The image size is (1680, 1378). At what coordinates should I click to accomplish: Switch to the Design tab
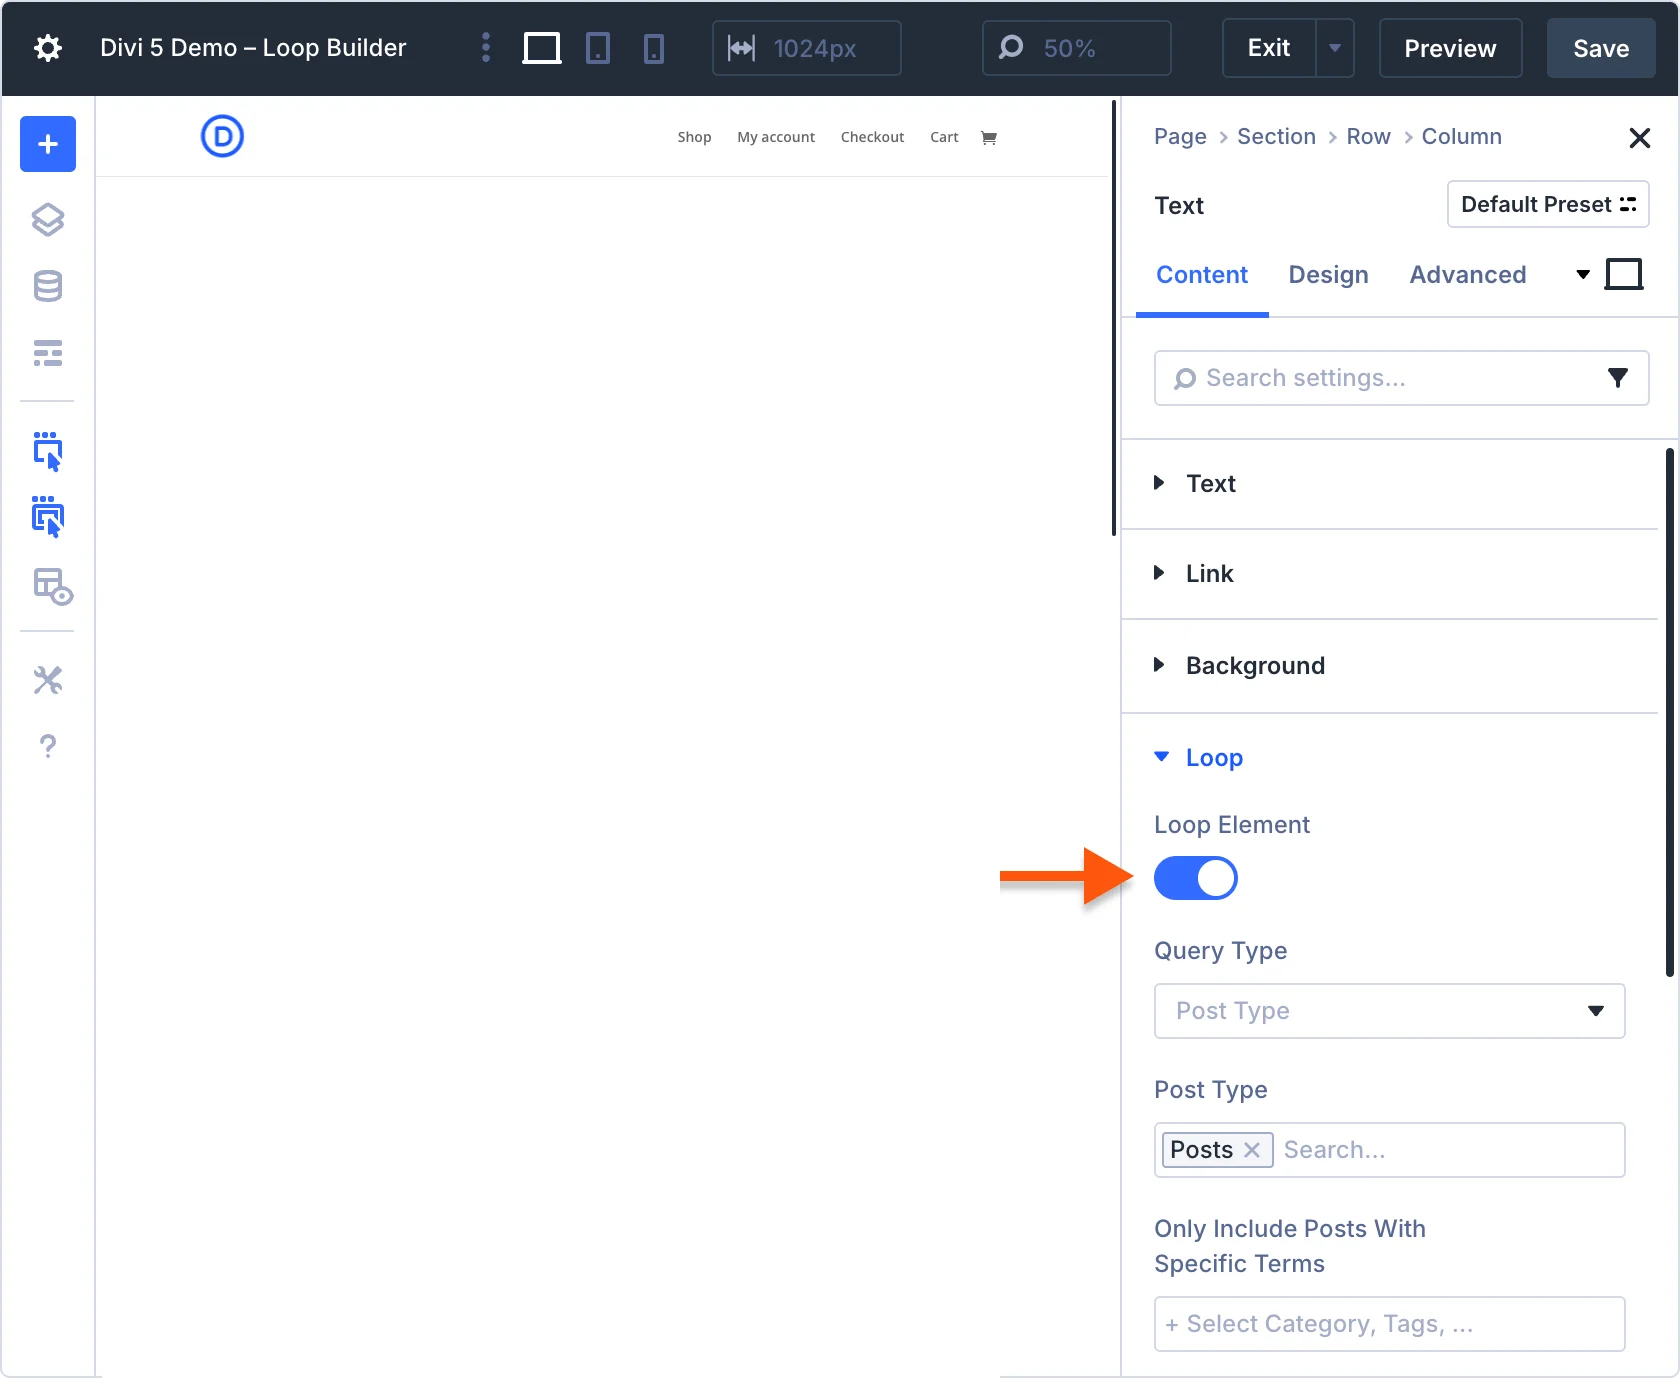coord(1327,275)
